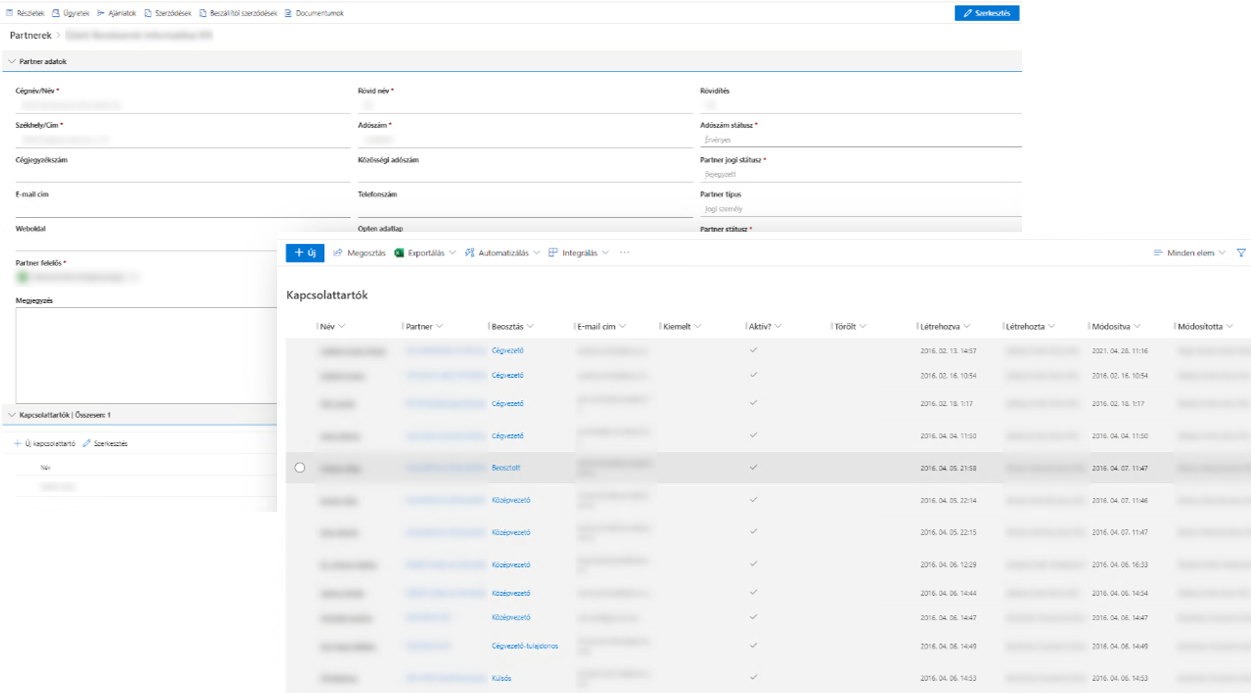Viewport: 1251px width, 693px height.
Task: Collapse the Partner adatok section
Action: 12,62
